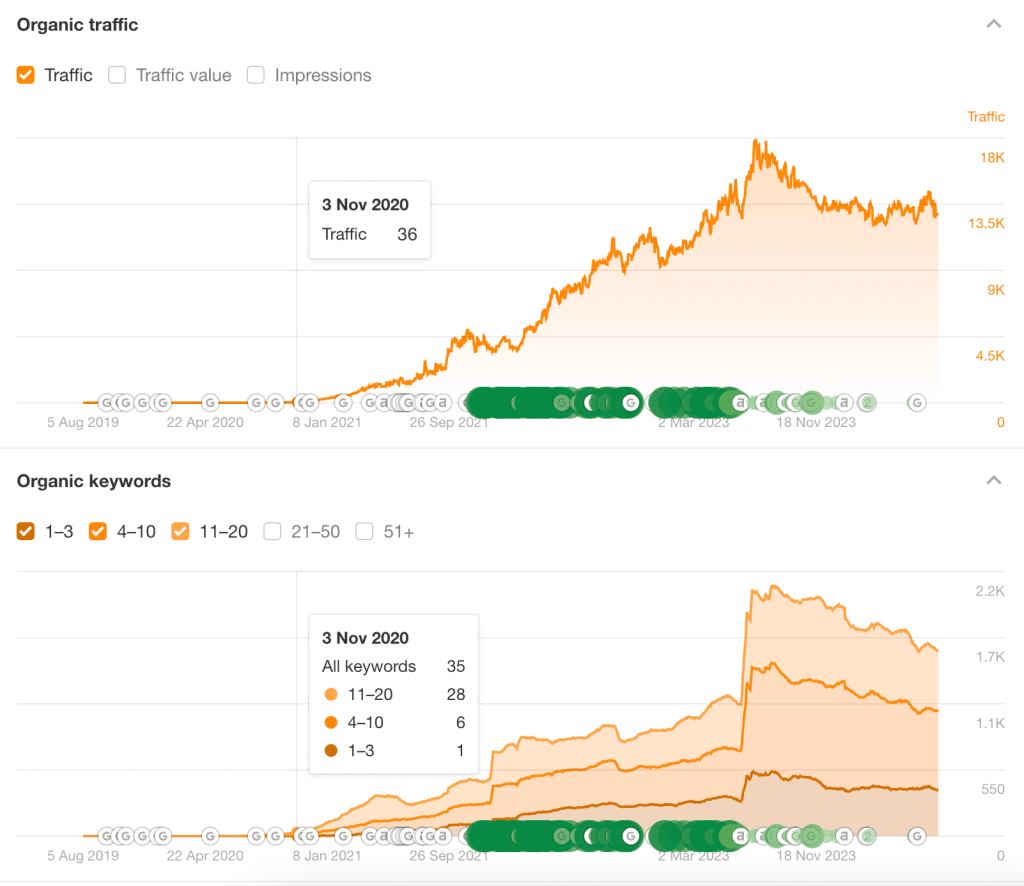1024x886 pixels.
Task: Click the isolated rightmost update marker on the keywords chart
Action: [916, 835]
